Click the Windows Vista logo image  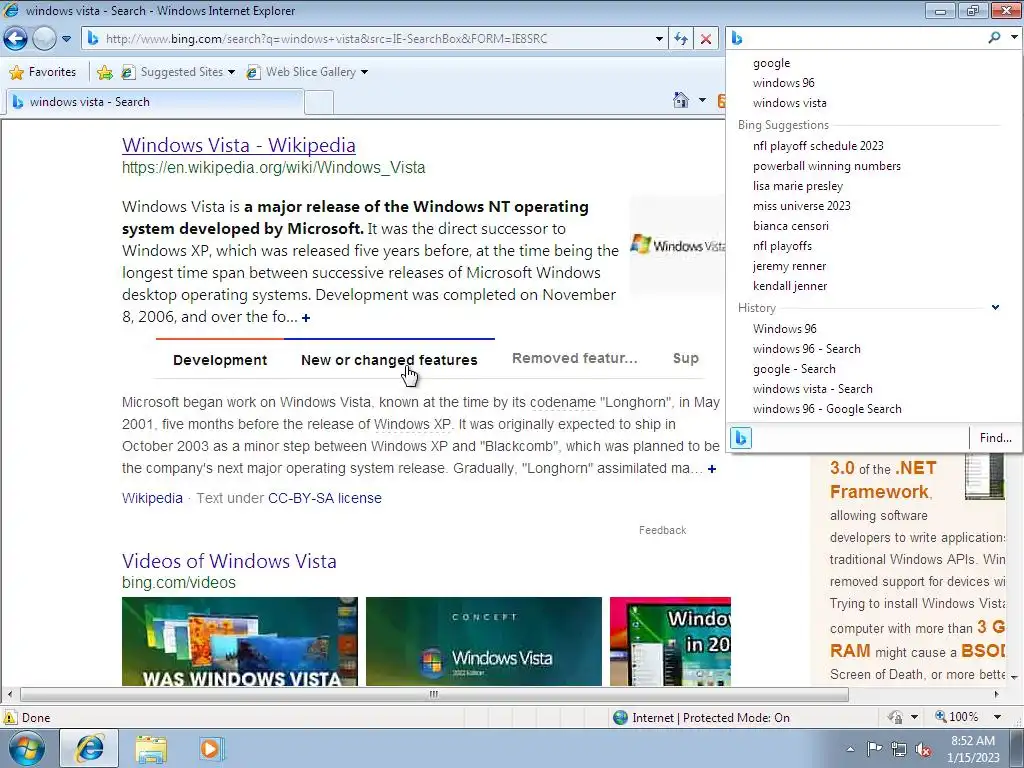coord(677,246)
